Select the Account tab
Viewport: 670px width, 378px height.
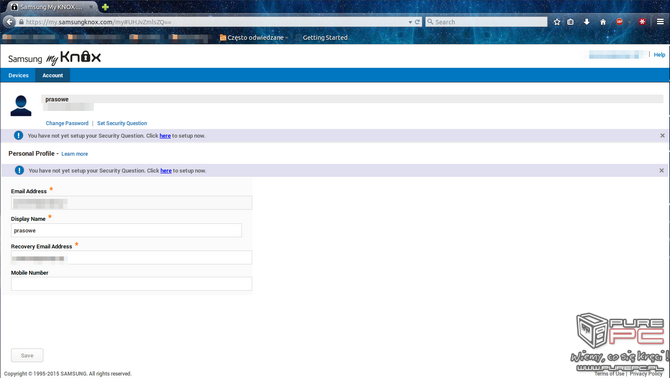pos(53,75)
